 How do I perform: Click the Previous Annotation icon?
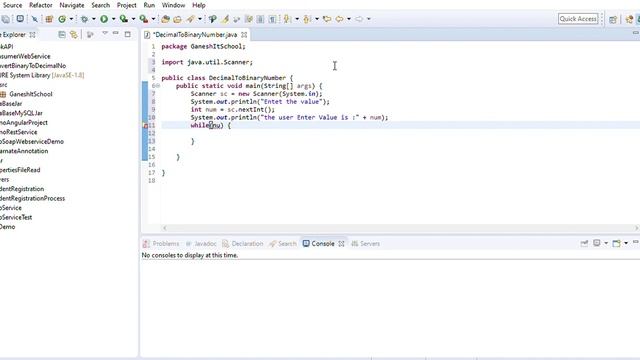pyautogui.click(x=307, y=19)
